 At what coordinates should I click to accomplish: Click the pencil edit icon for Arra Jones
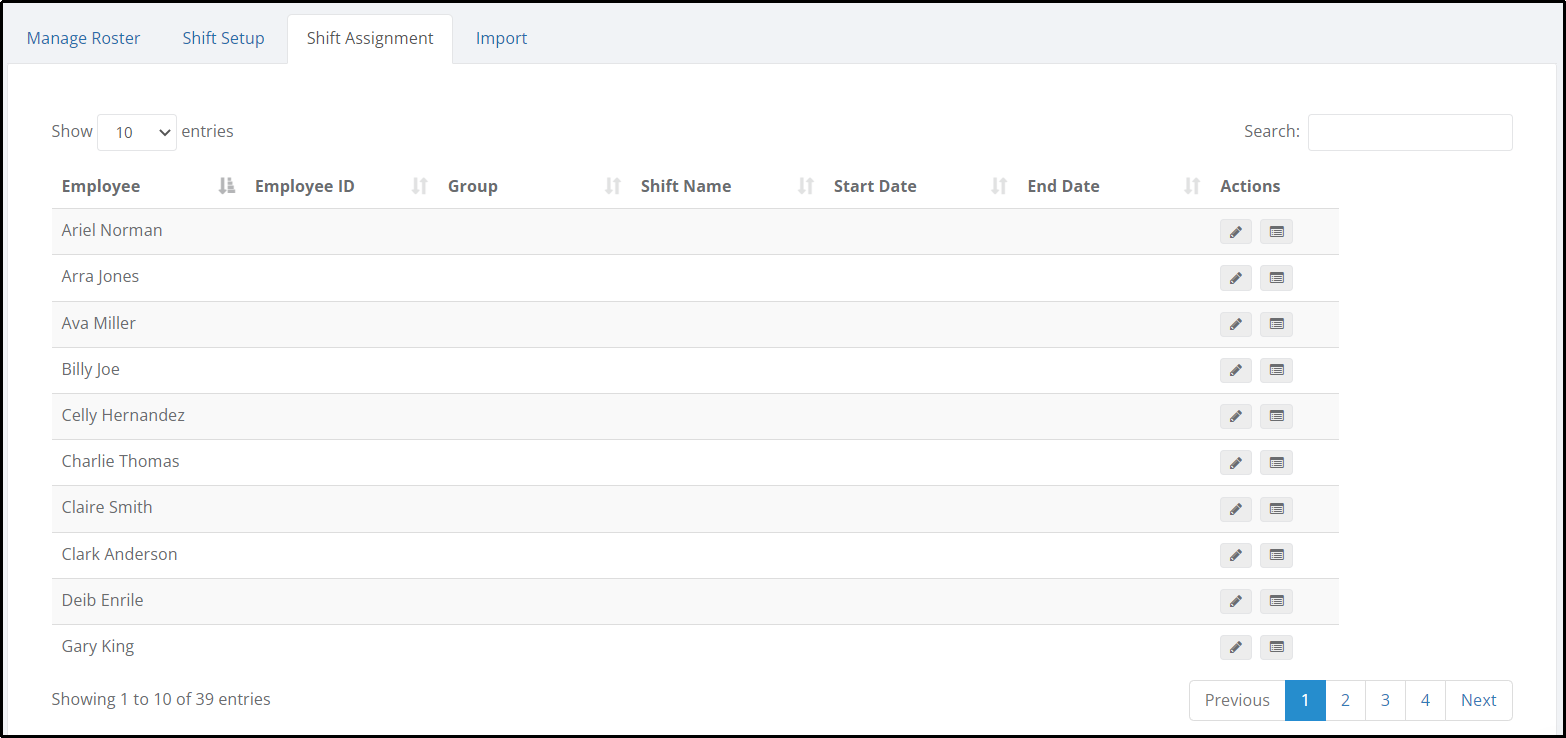1236,278
